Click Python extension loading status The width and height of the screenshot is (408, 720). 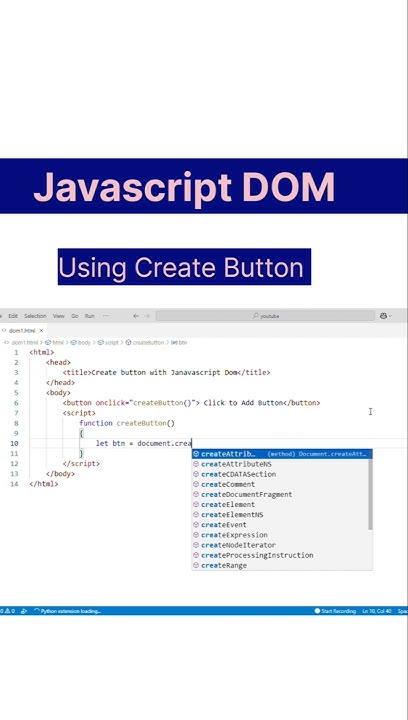(x=68, y=611)
